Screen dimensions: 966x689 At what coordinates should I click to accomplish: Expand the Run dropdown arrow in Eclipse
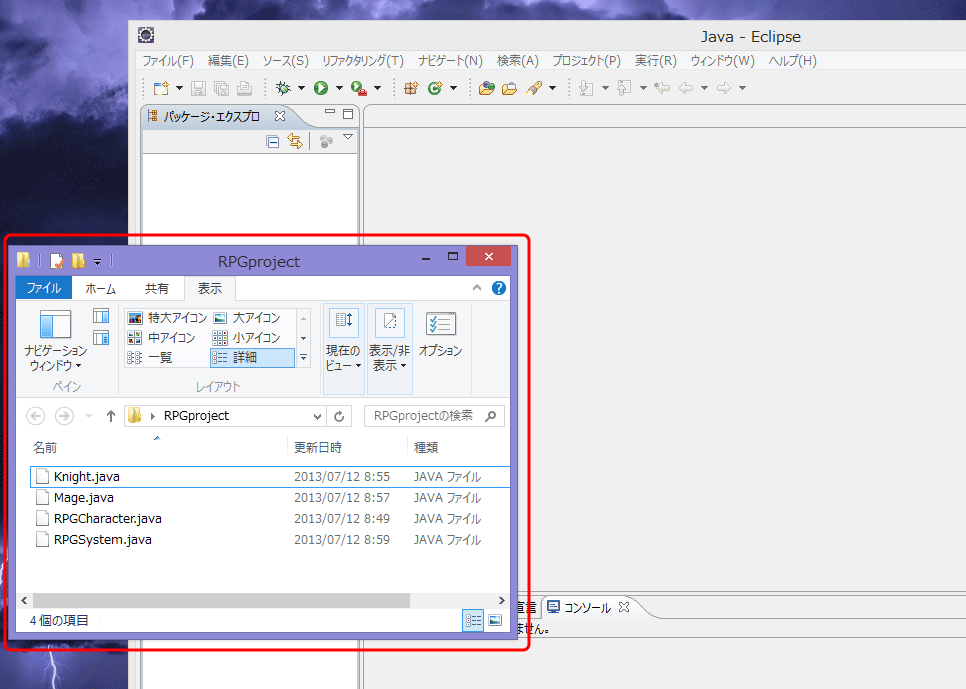tap(339, 88)
